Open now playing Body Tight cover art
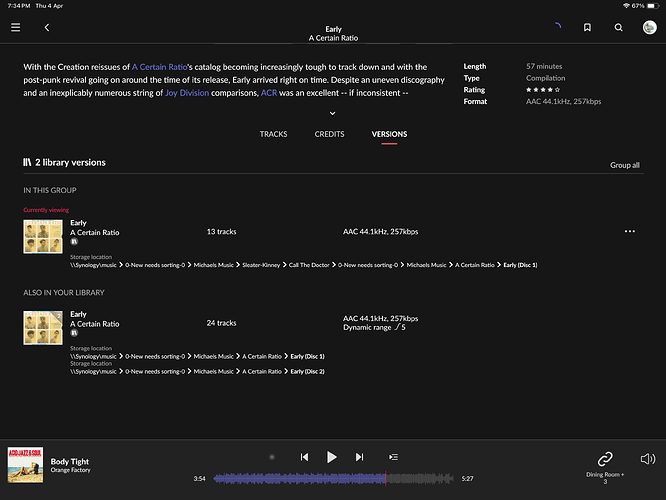 [x=25, y=465]
